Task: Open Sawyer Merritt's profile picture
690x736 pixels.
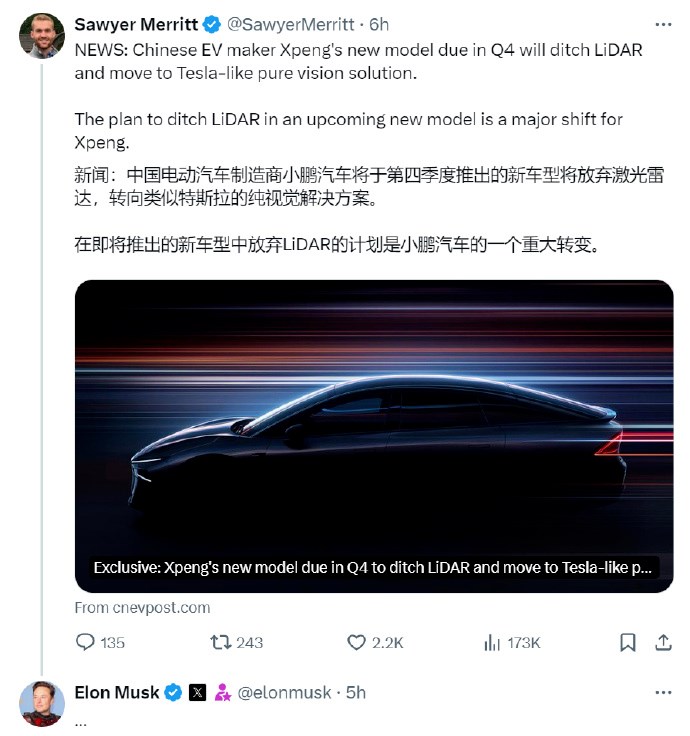Action: (x=42, y=36)
